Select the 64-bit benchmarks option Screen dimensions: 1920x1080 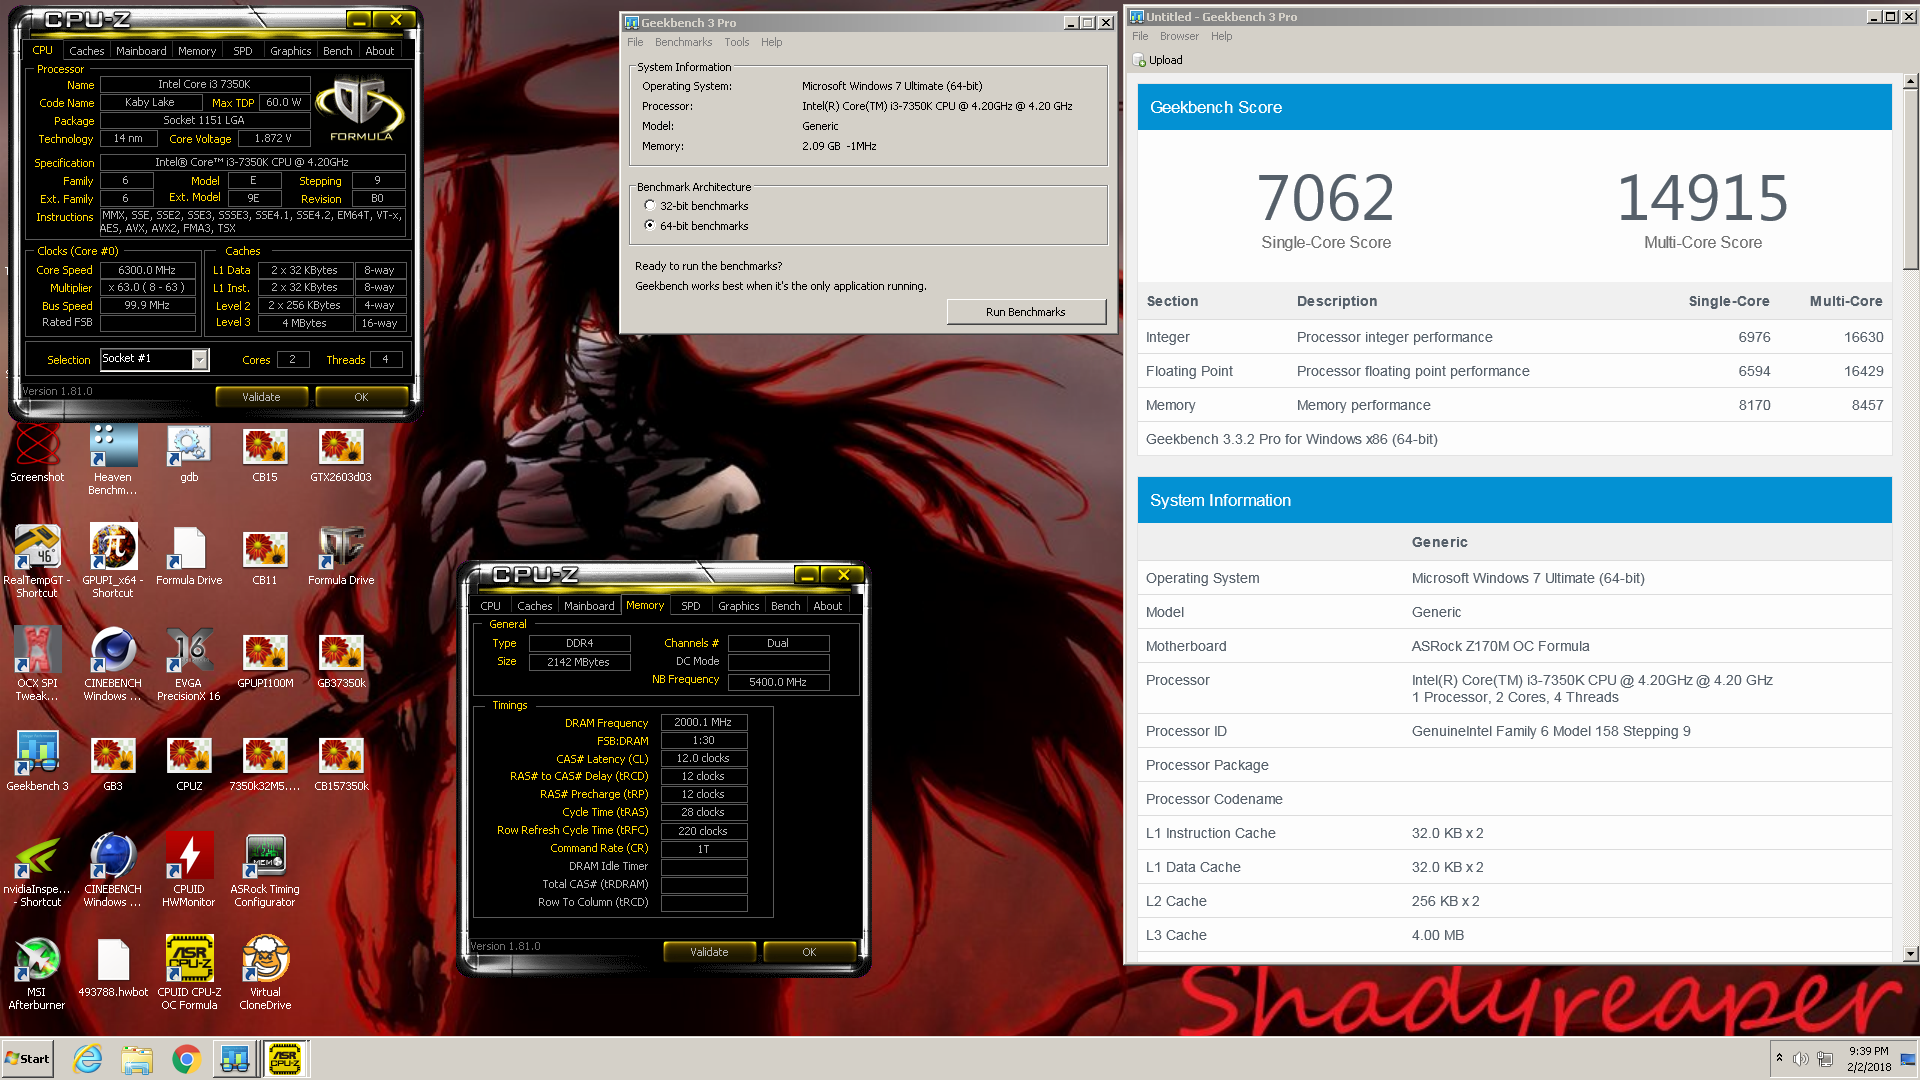coord(650,226)
